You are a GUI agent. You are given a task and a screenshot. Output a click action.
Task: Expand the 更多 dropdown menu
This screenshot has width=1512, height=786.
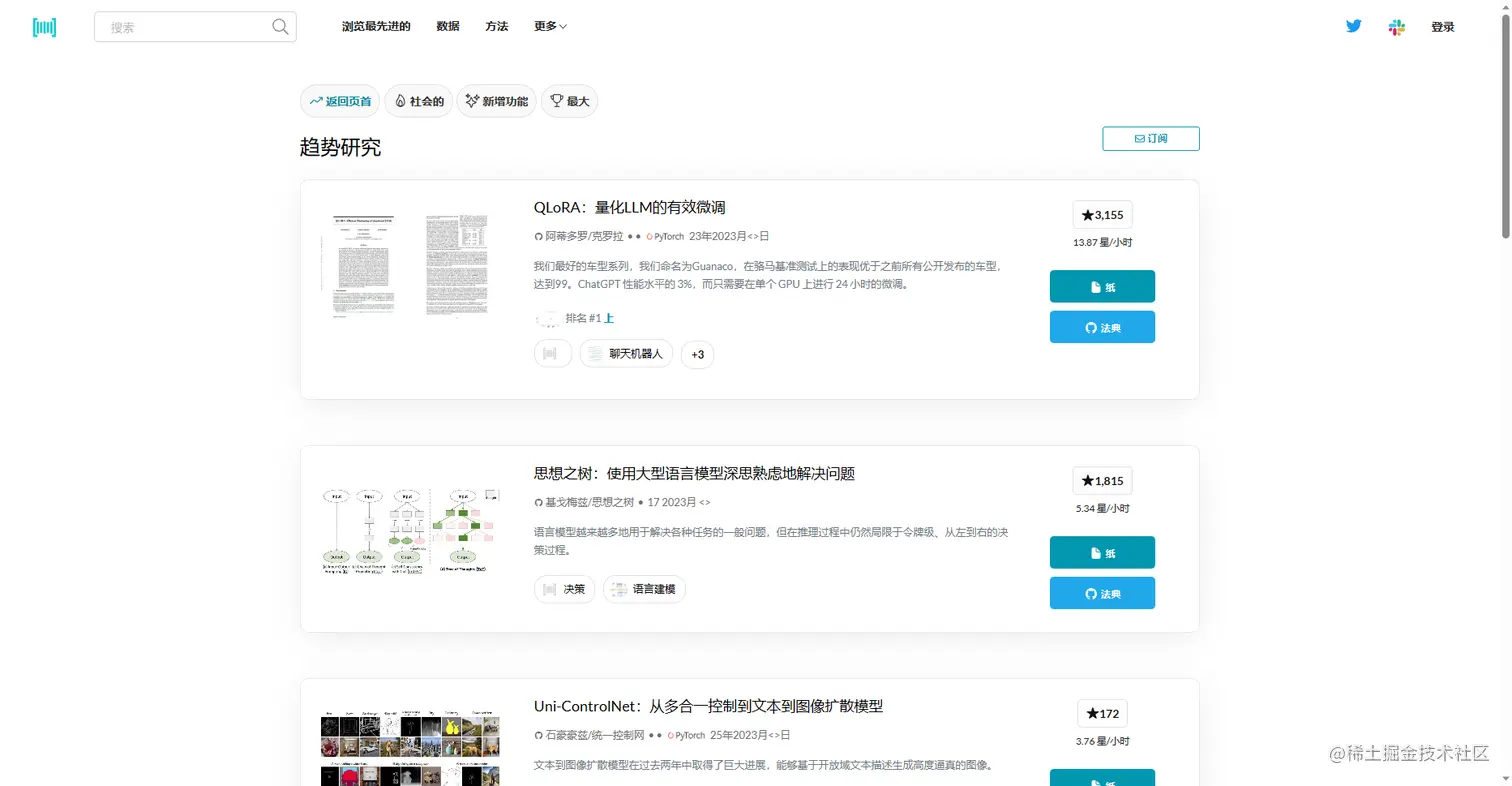(550, 27)
